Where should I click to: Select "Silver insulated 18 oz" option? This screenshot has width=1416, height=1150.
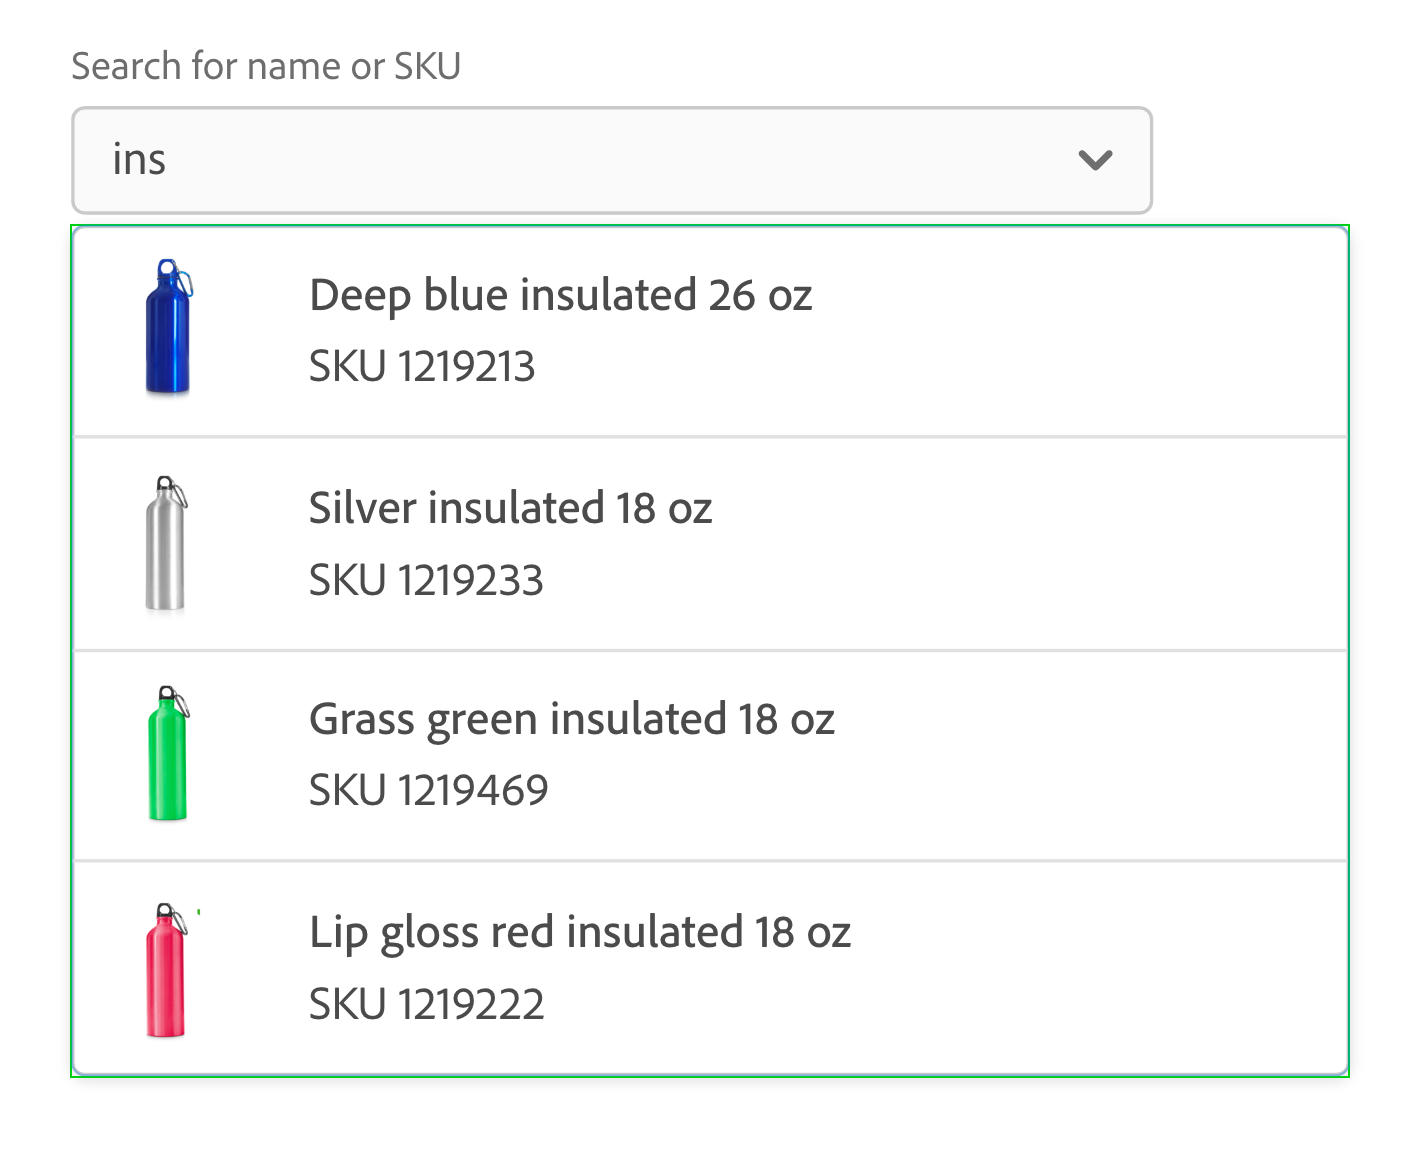(510, 509)
